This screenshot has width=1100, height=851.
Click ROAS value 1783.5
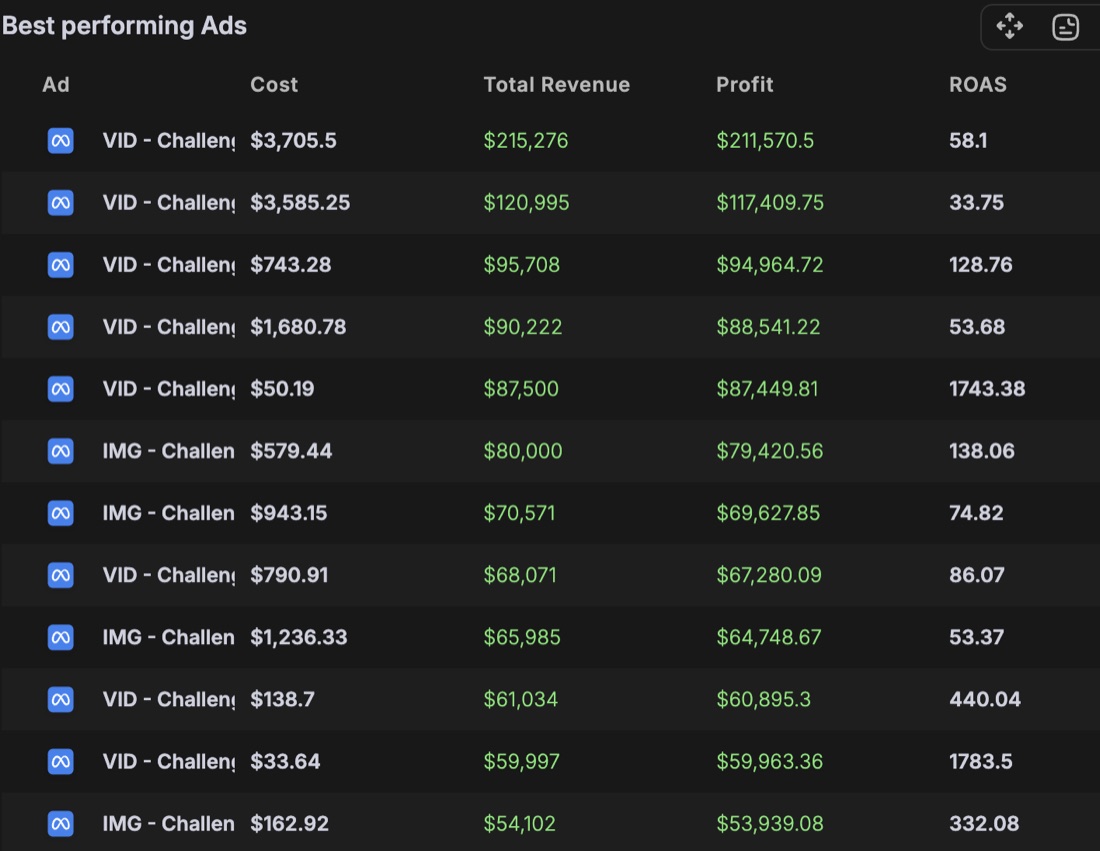coord(981,761)
